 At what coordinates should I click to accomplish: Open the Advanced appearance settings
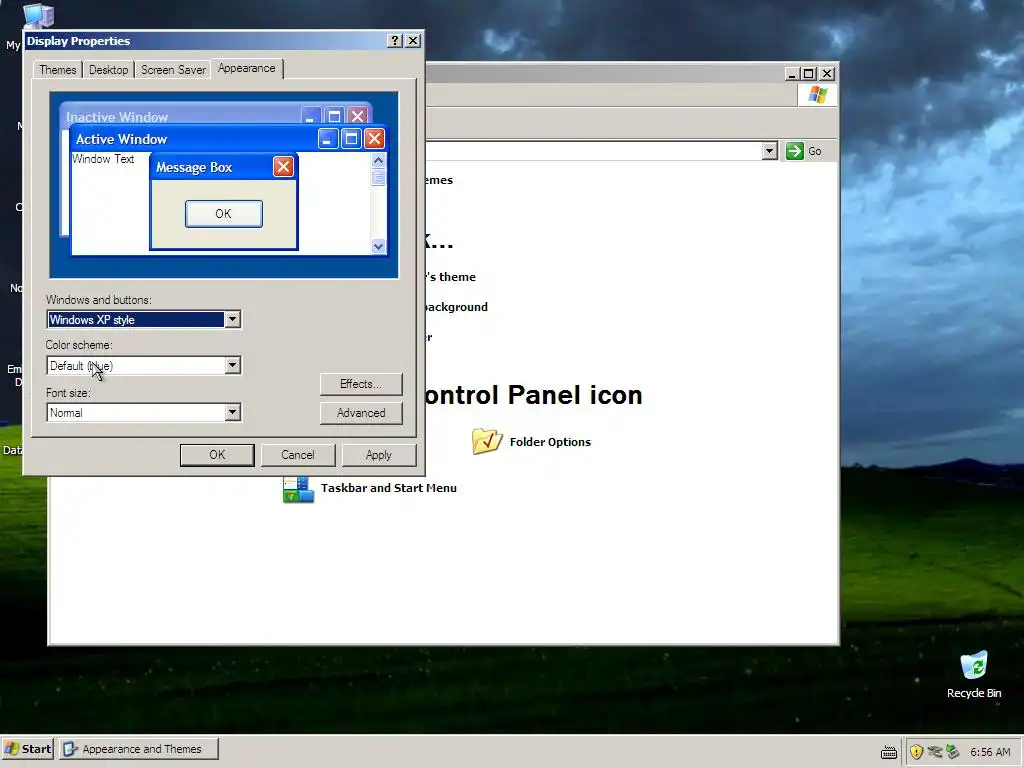click(x=360, y=413)
